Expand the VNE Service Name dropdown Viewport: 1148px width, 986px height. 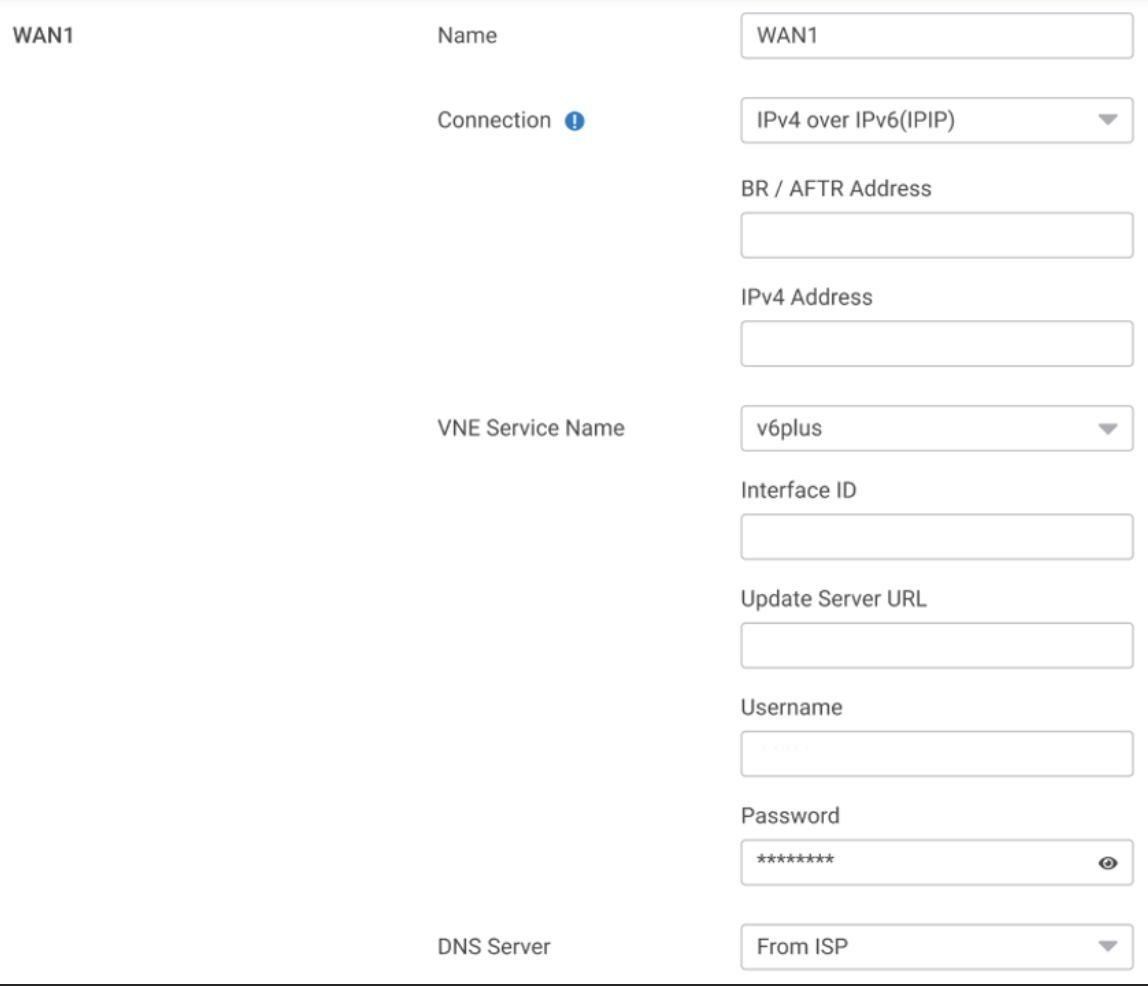(936, 428)
